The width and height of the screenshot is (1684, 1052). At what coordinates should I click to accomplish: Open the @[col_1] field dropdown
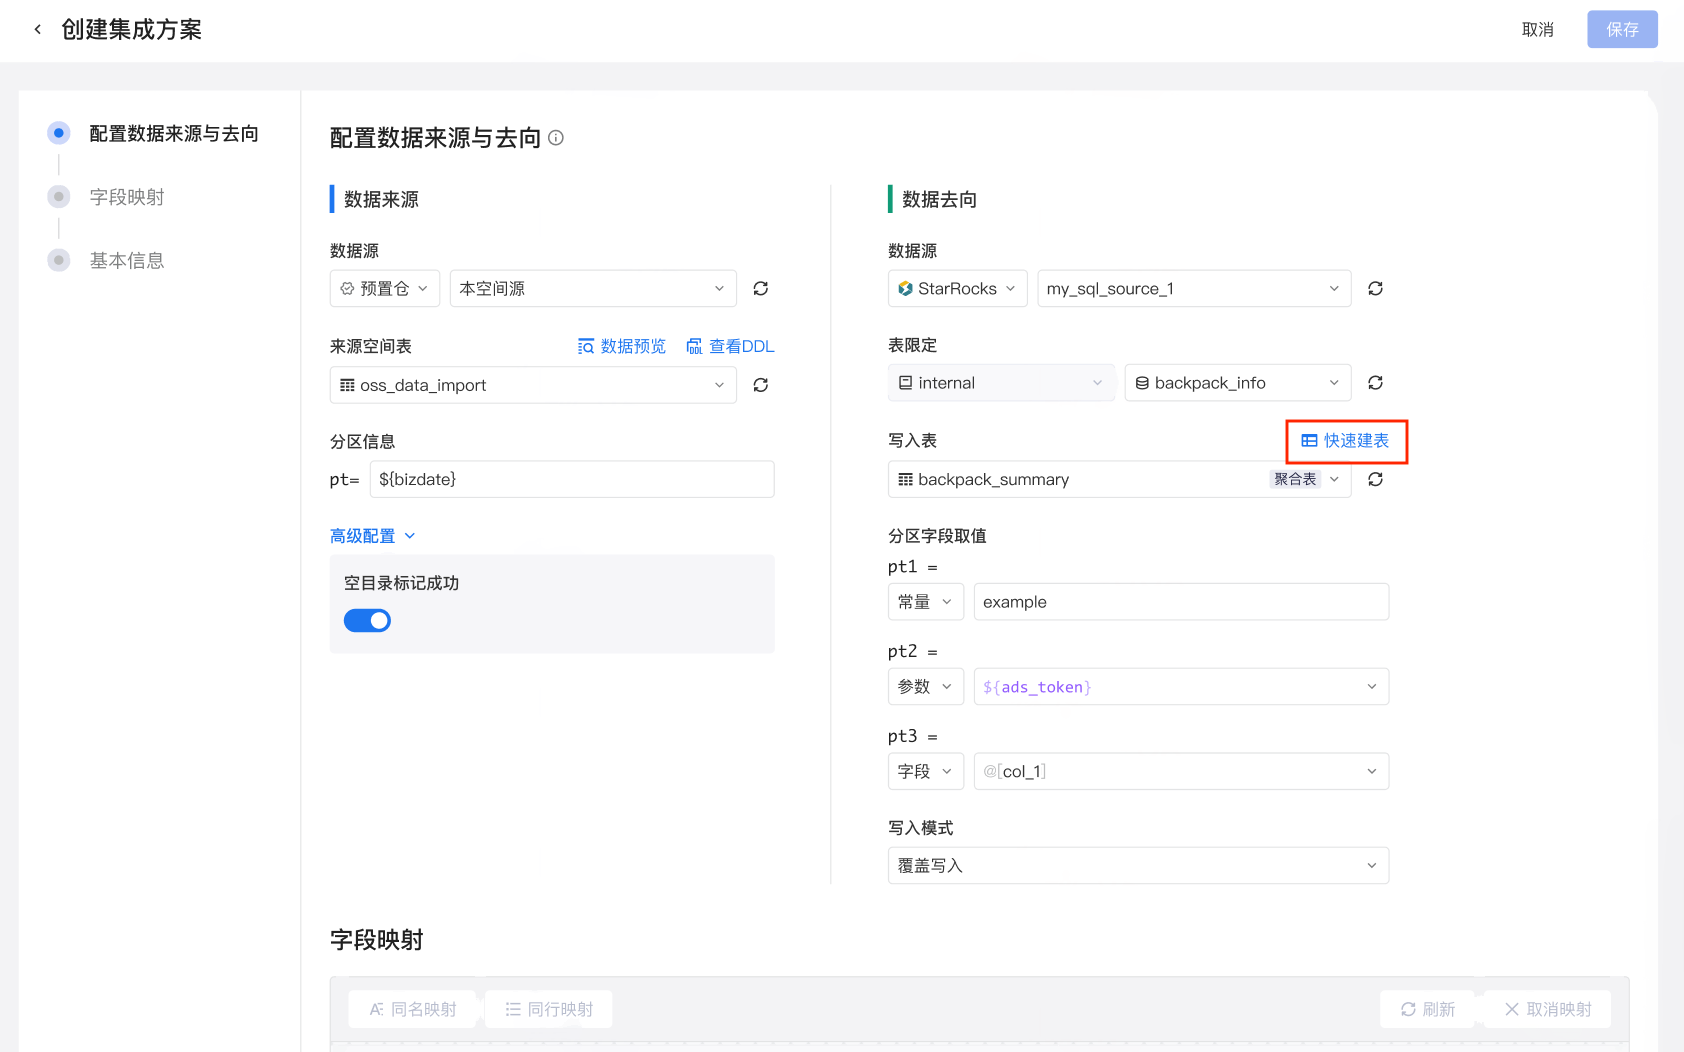tap(1181, 772)
